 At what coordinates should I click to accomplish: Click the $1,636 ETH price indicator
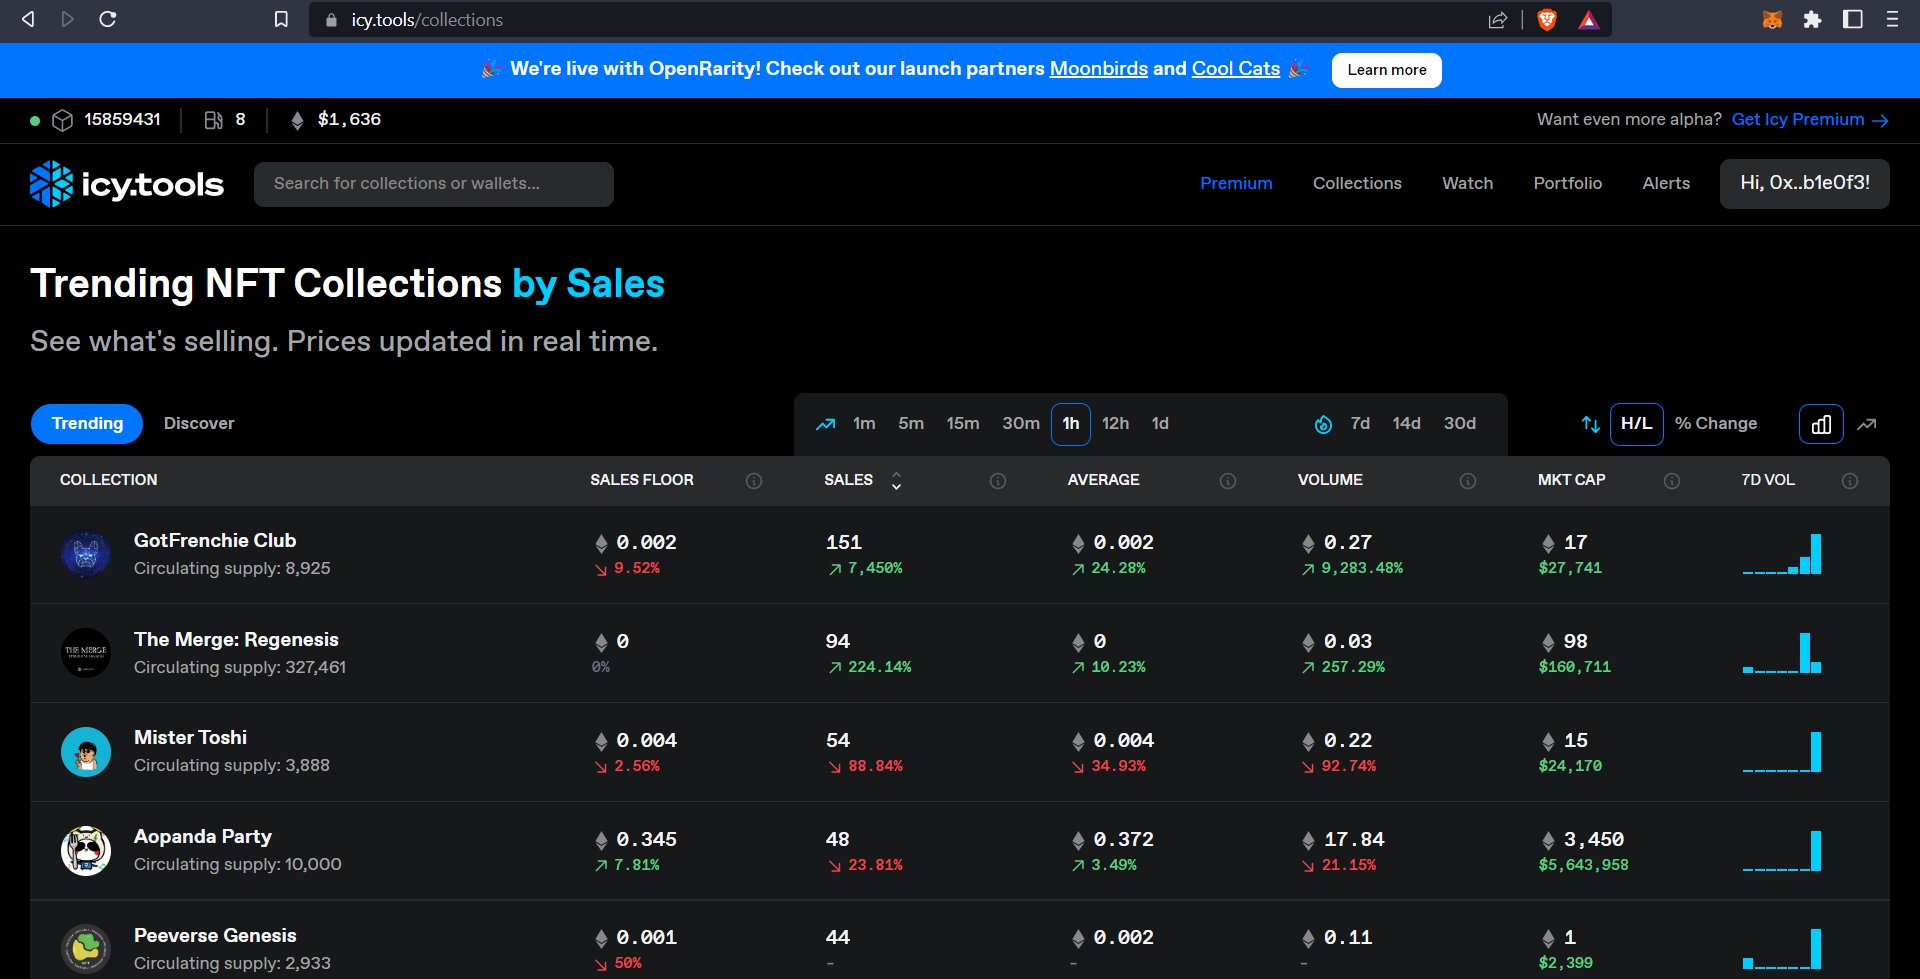(x=336, y=120)
